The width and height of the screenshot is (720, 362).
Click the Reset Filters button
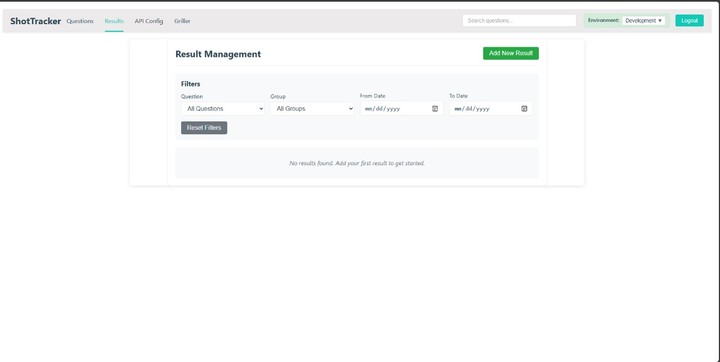tap(204, 128)
